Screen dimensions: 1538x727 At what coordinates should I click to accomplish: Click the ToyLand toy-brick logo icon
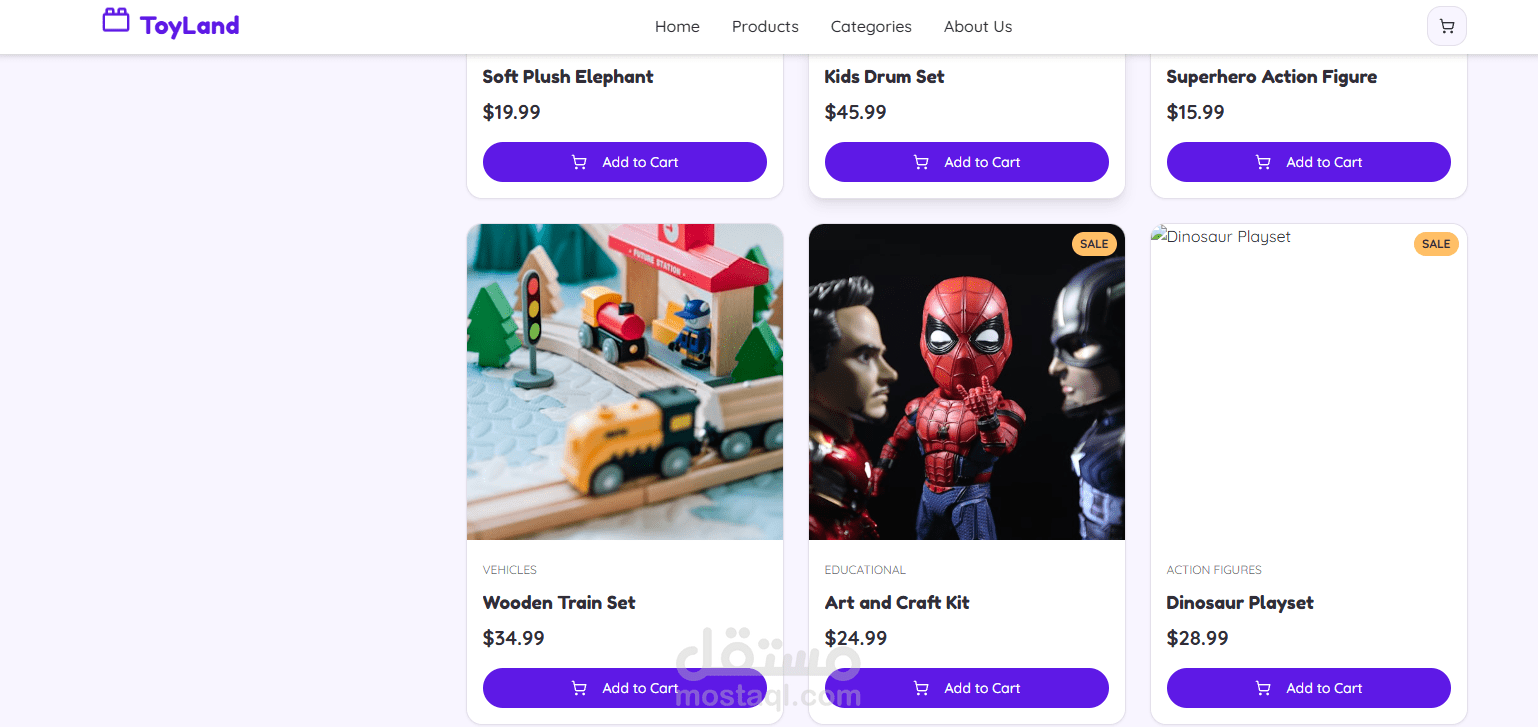pos(116,21)
